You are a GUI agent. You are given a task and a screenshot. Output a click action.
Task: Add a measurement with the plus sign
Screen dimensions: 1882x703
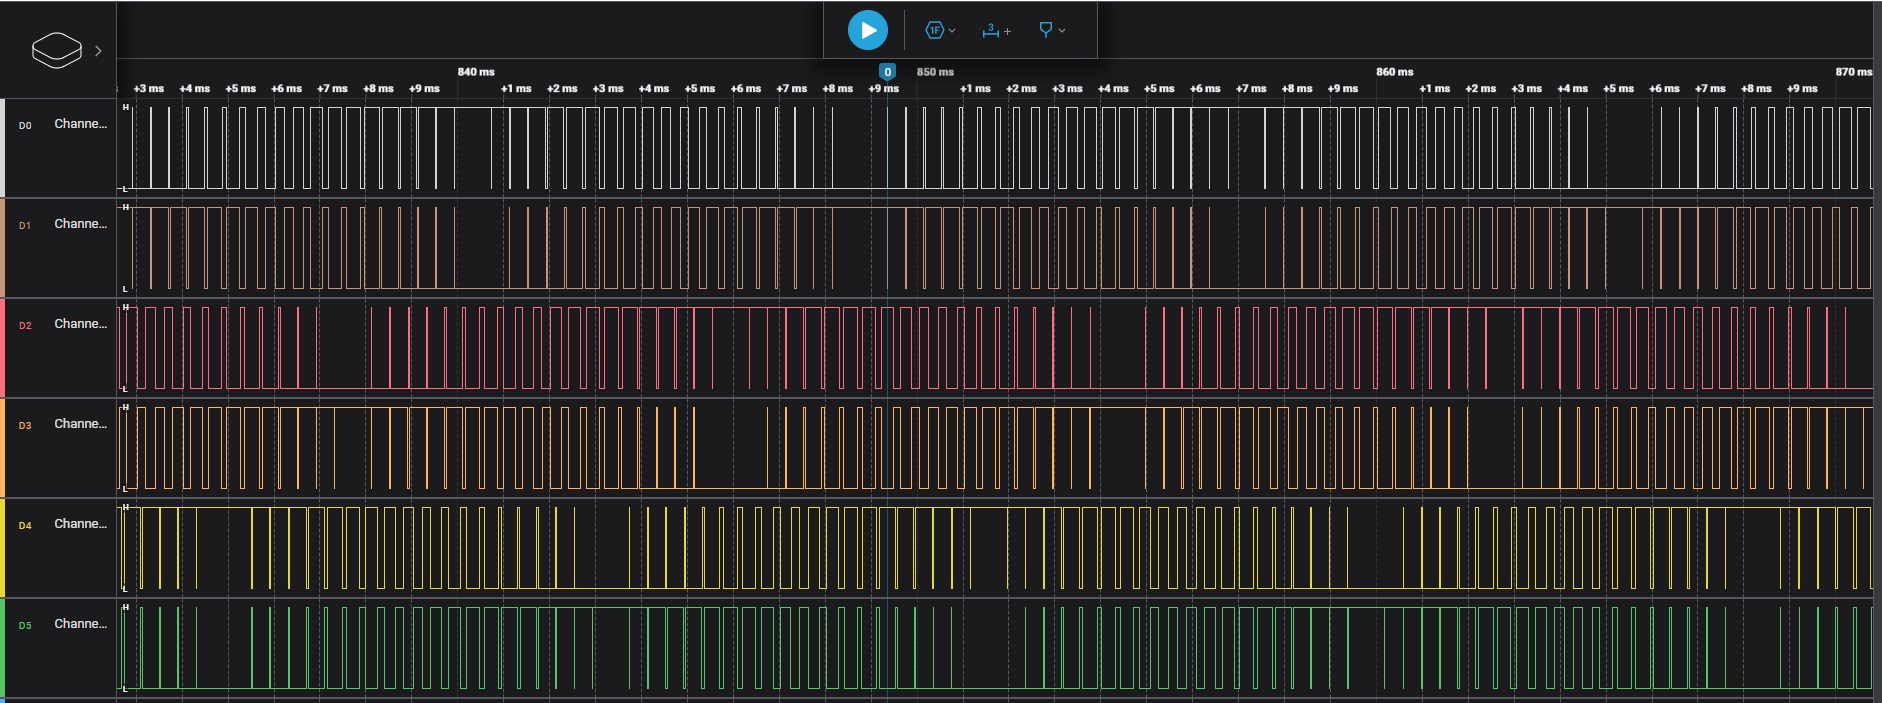pyautogui.click(x=1007, y=32)
